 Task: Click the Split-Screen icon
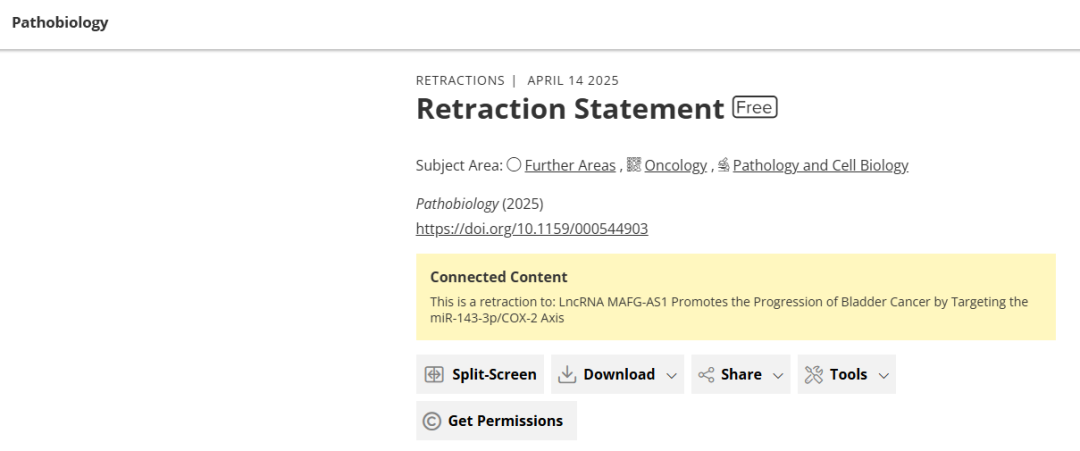point(434,375)
